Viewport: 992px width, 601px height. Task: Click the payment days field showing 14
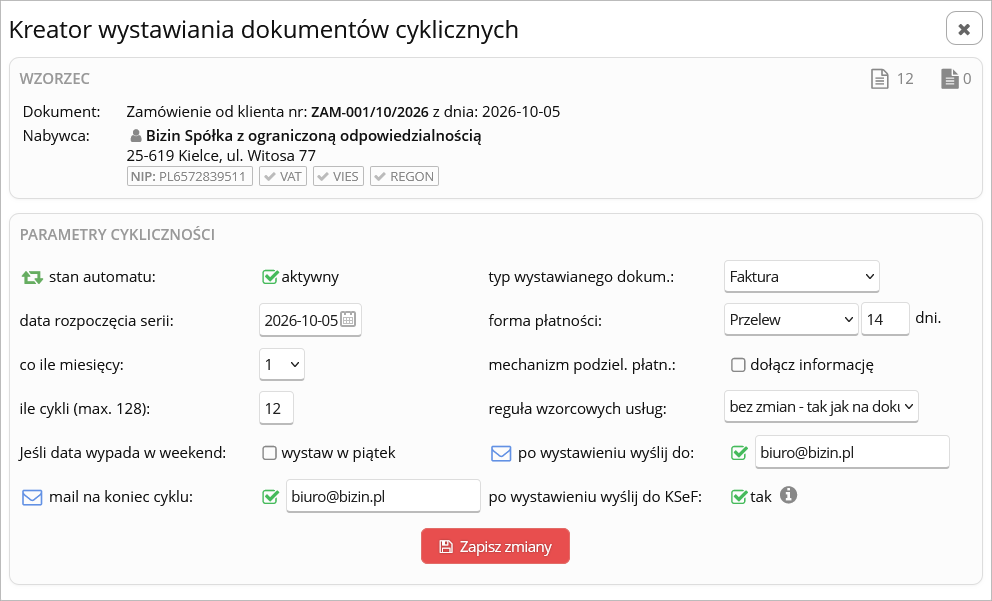(x=885, y=319)
